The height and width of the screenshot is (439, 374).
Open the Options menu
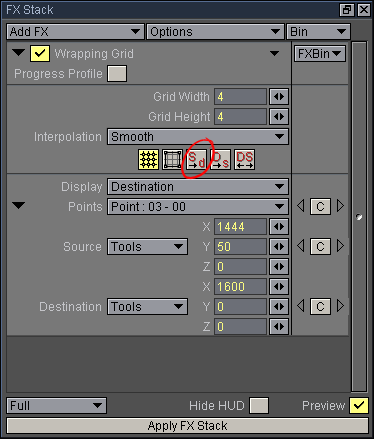point(215,32)
